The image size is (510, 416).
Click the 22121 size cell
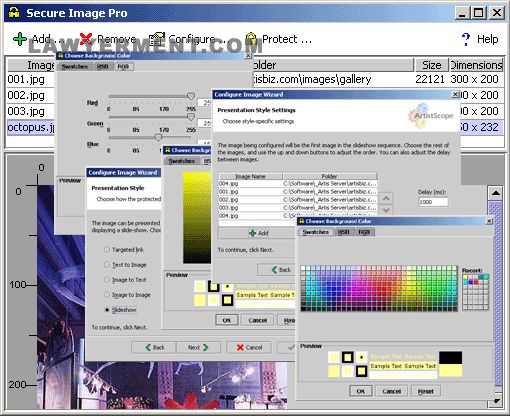click(430, 79)
